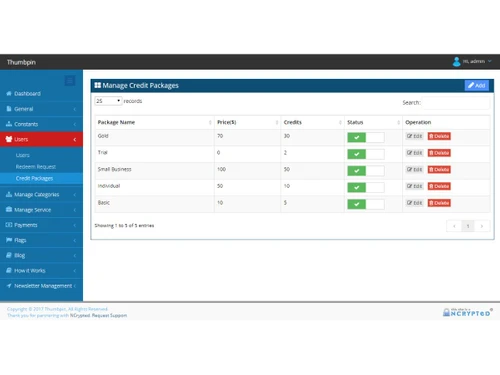Edit the Gold package
The image size is (500, 375).
pos(414,136)
